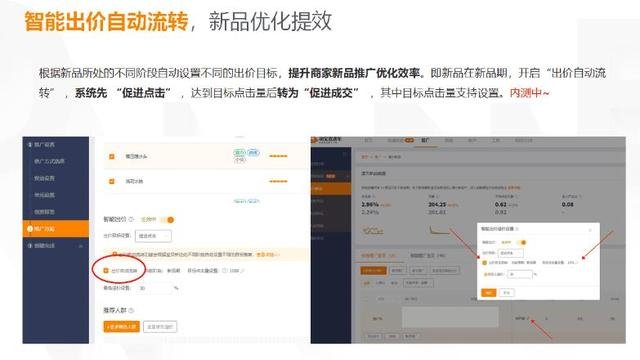640x360 pixels.
Task: Check the first list row's orange checkbox
Action: tap(111, 156)
